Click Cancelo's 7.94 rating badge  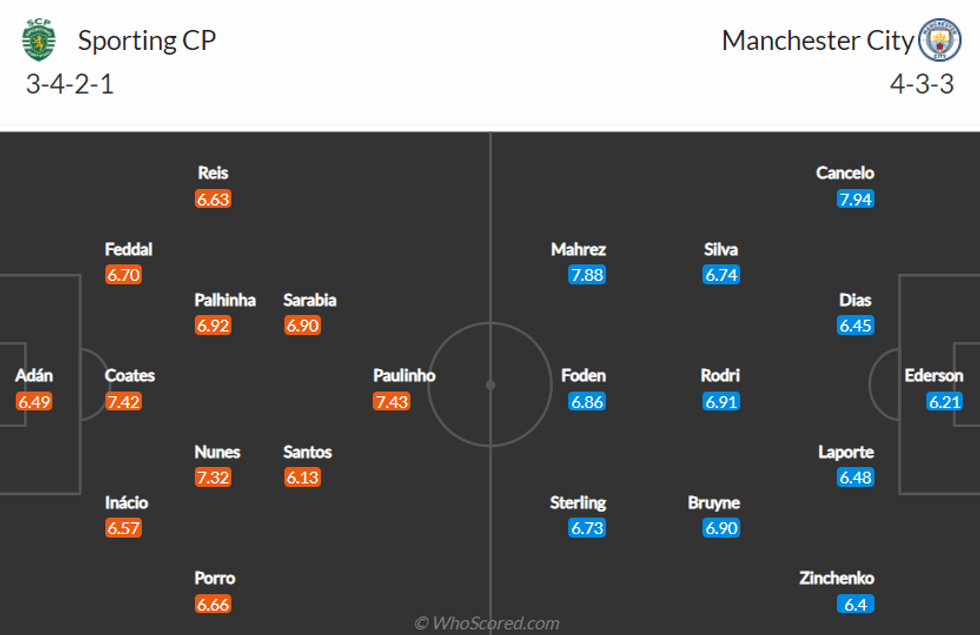coord(856,199)
